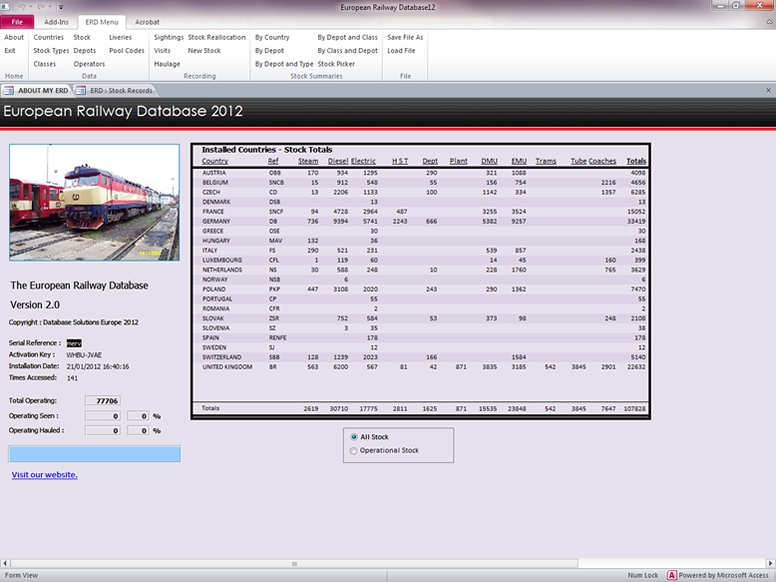The width and height of the screenshot is (776, 582).
Task: Click New Stock in the Recording group
Action: click(x=204, y=50)
